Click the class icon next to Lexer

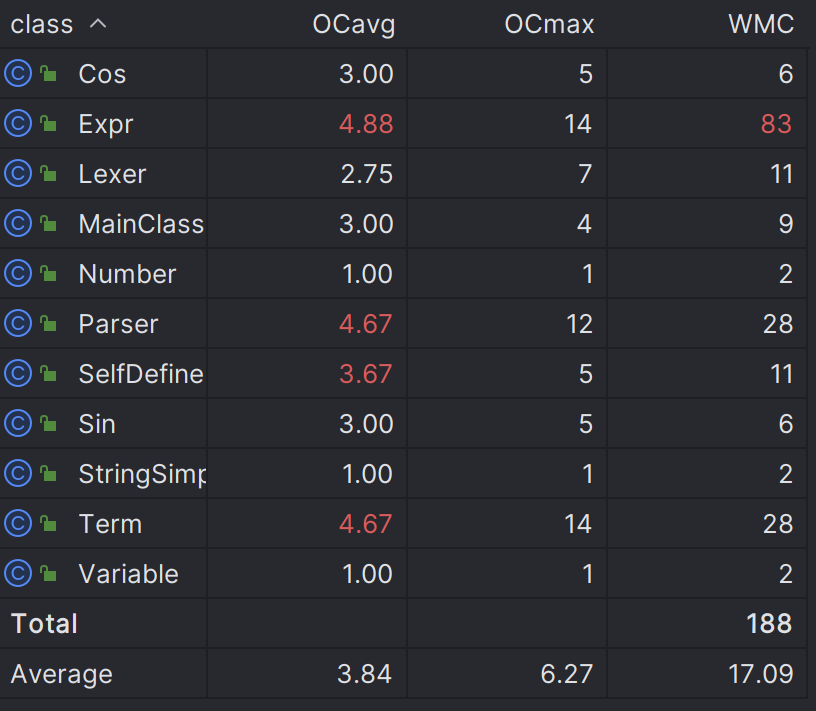pos(18,174)
